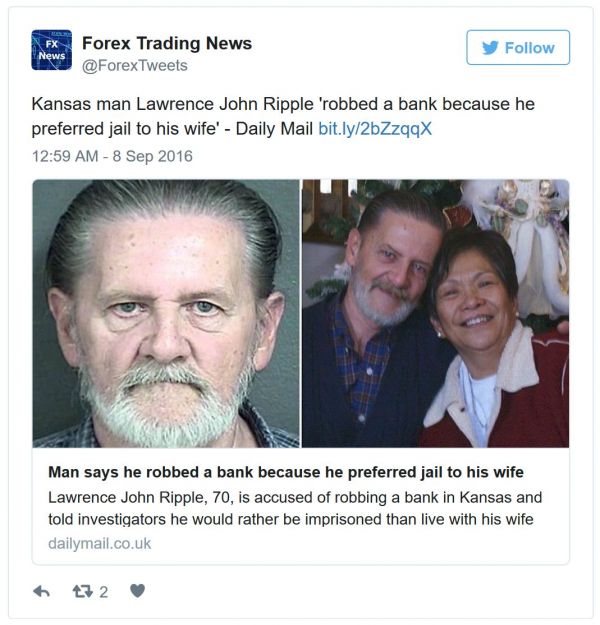Open the bit.ly/2bZzqqX link
The image size is (600, 625).
tap(375, 129)
